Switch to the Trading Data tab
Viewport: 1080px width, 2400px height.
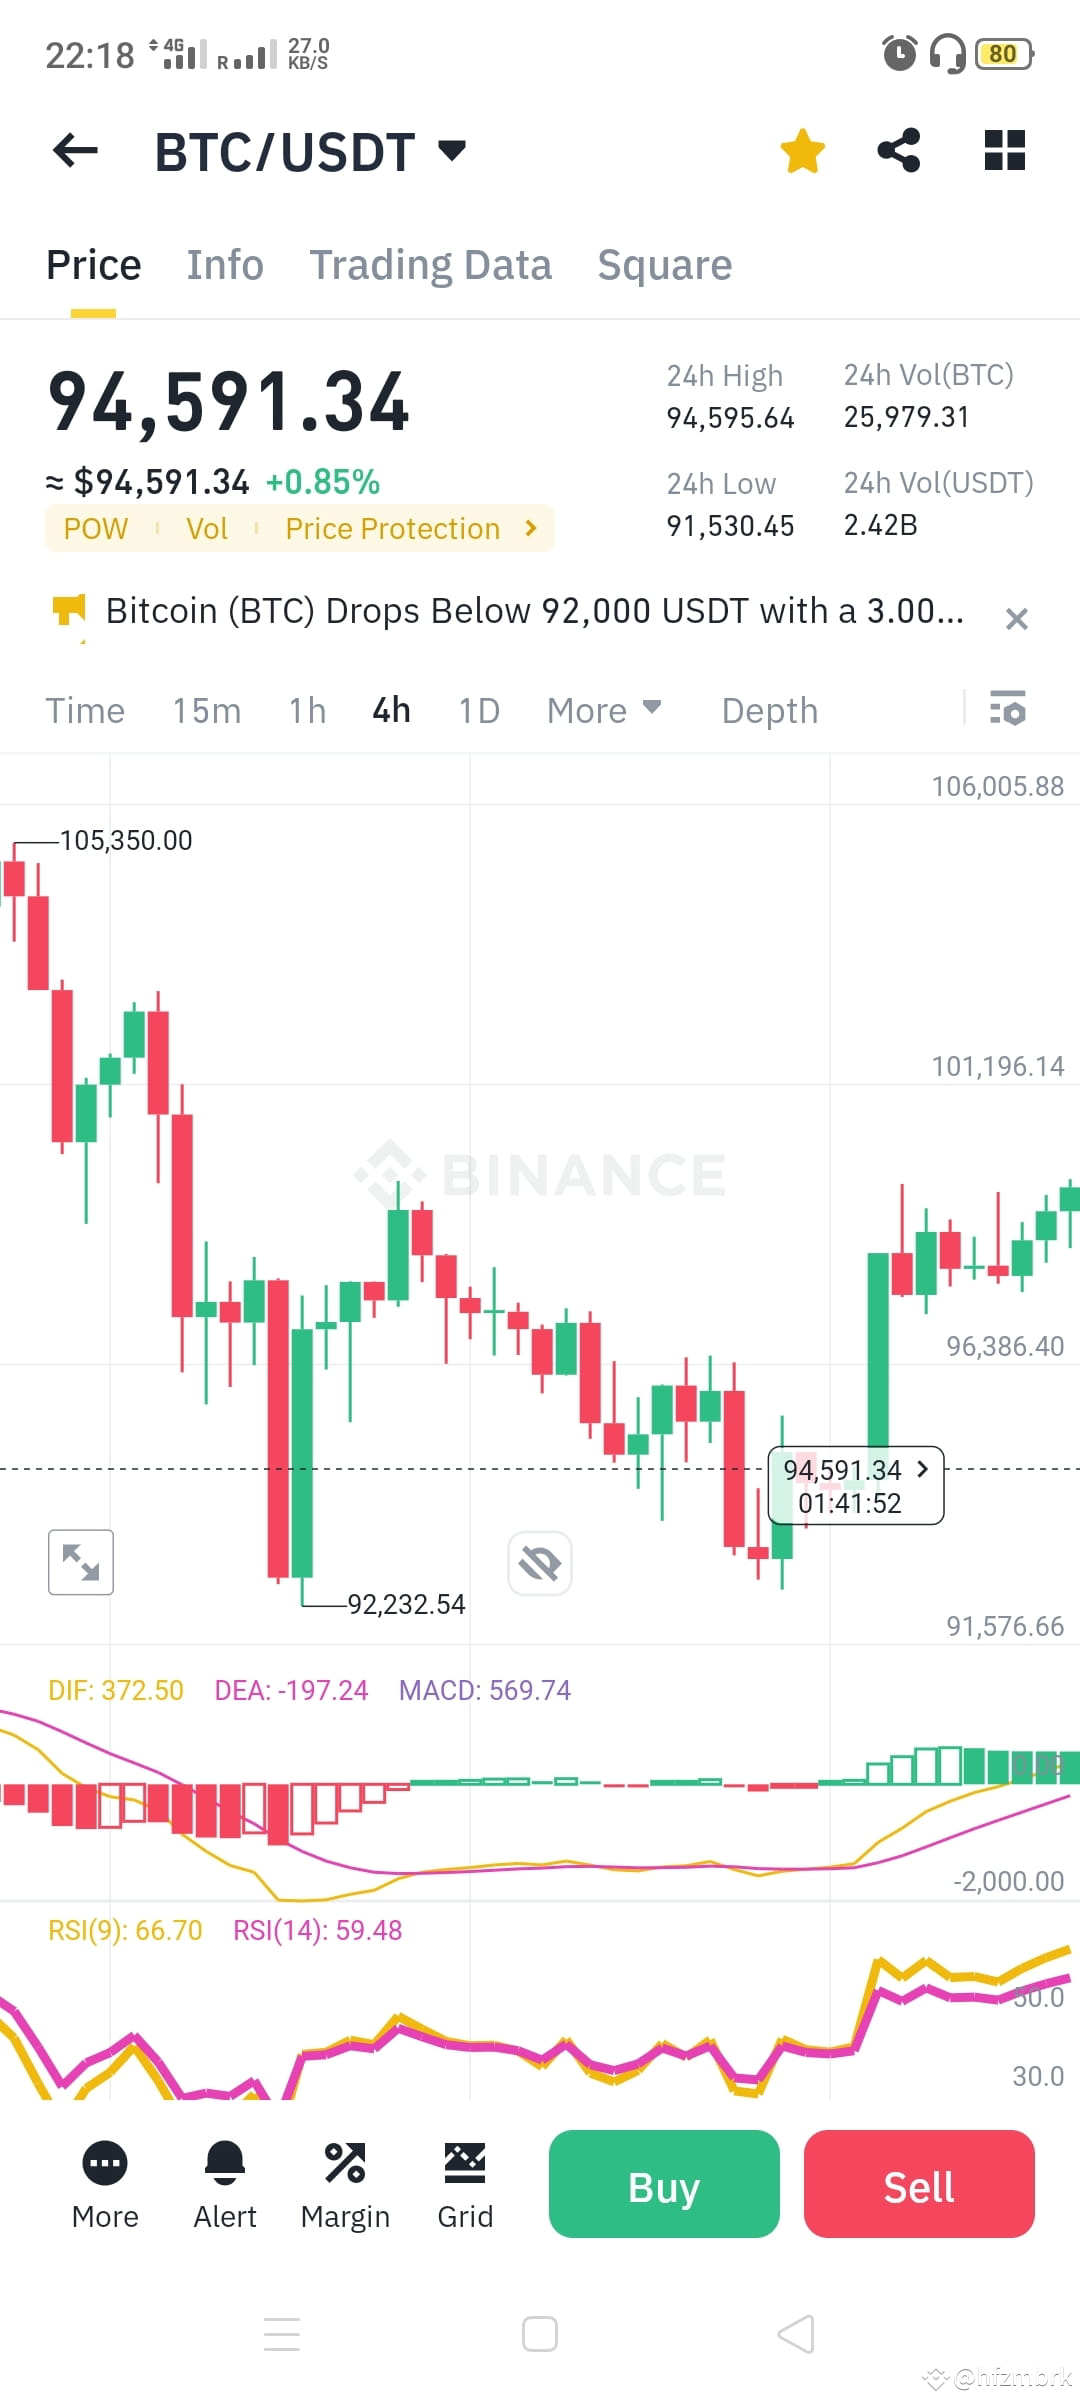pyautogui.click(x=431, y=264)
